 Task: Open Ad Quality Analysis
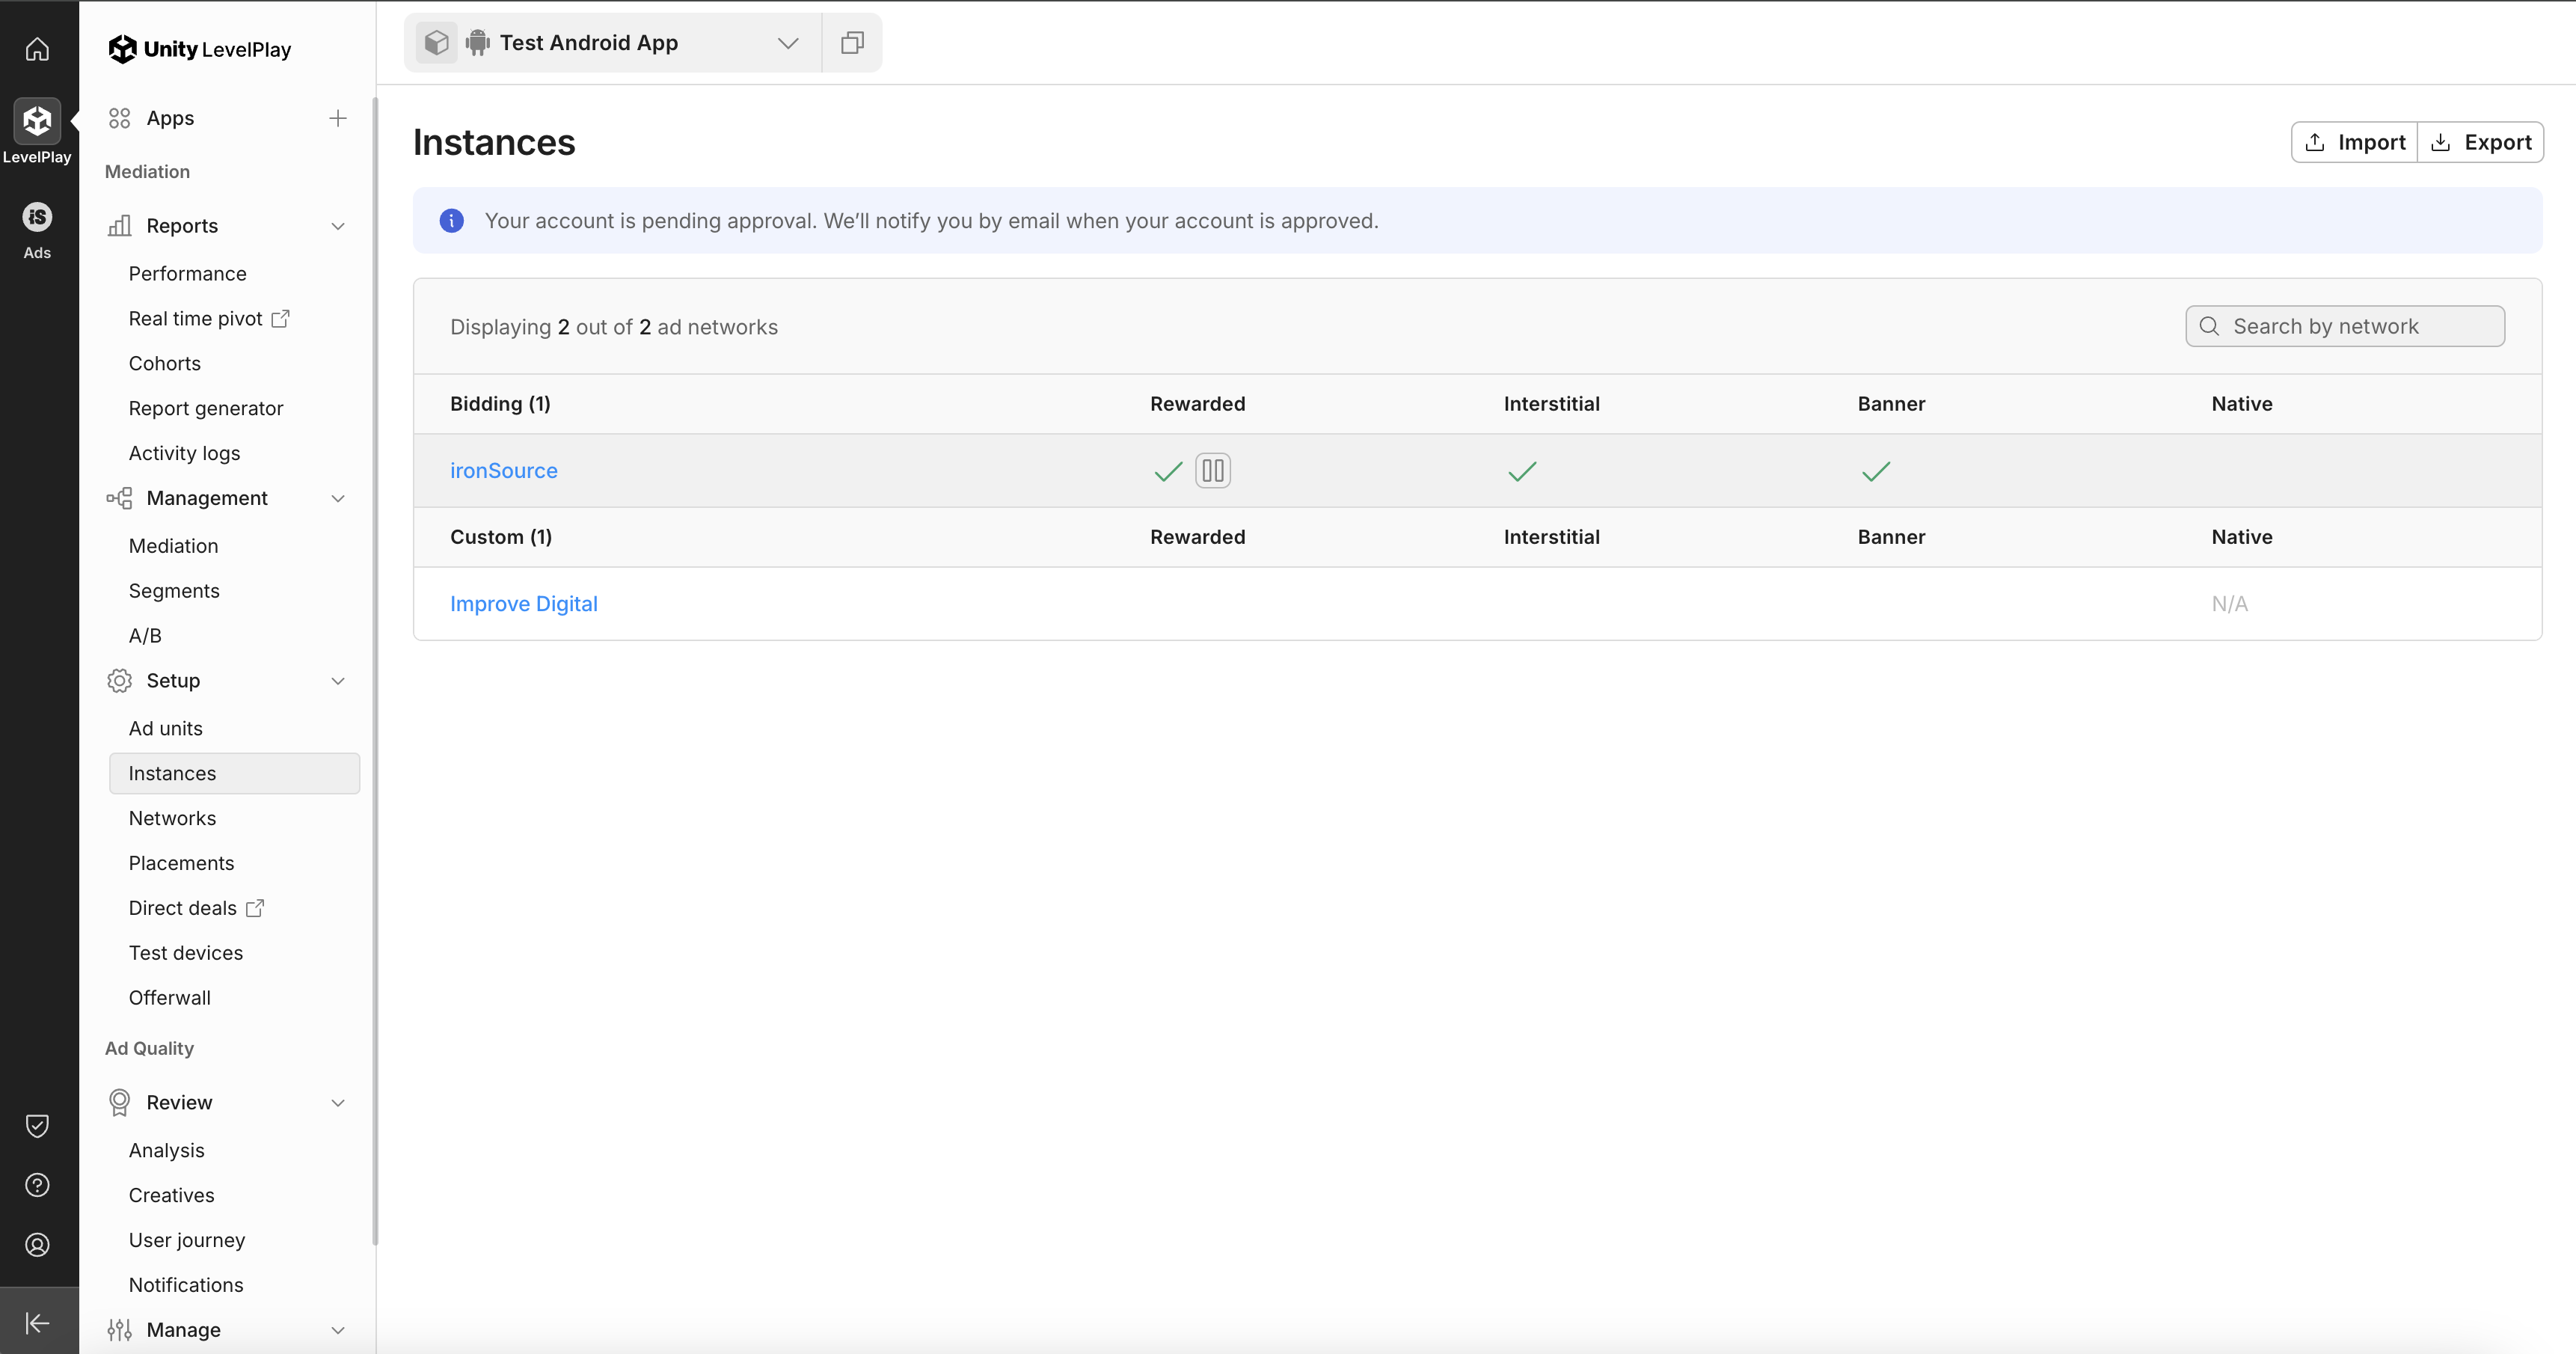pos(166,1151)
